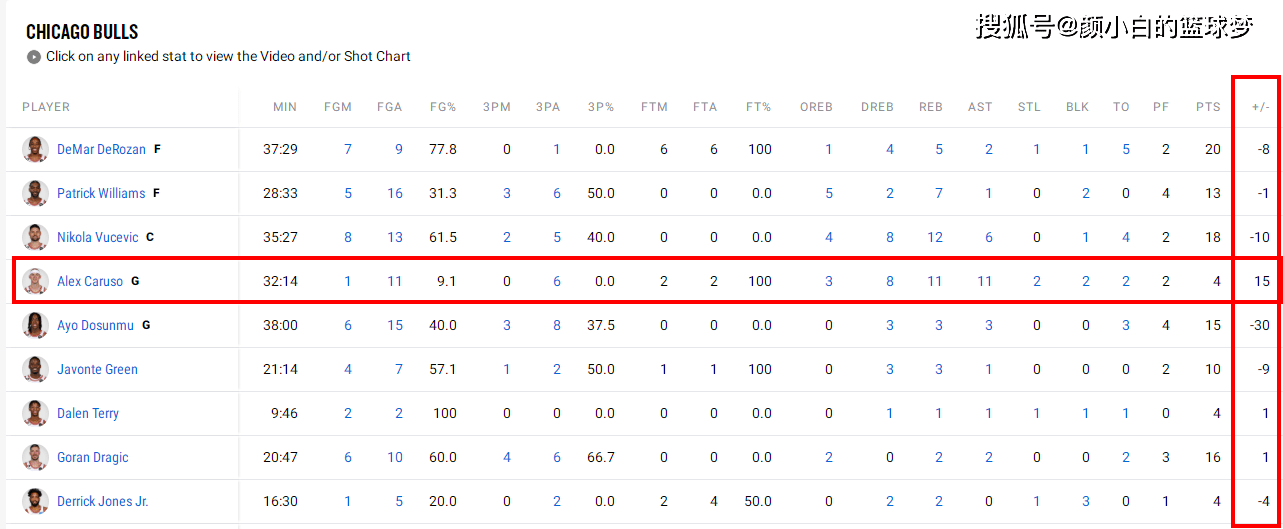Sort by the REB column header

click(931, 107)
